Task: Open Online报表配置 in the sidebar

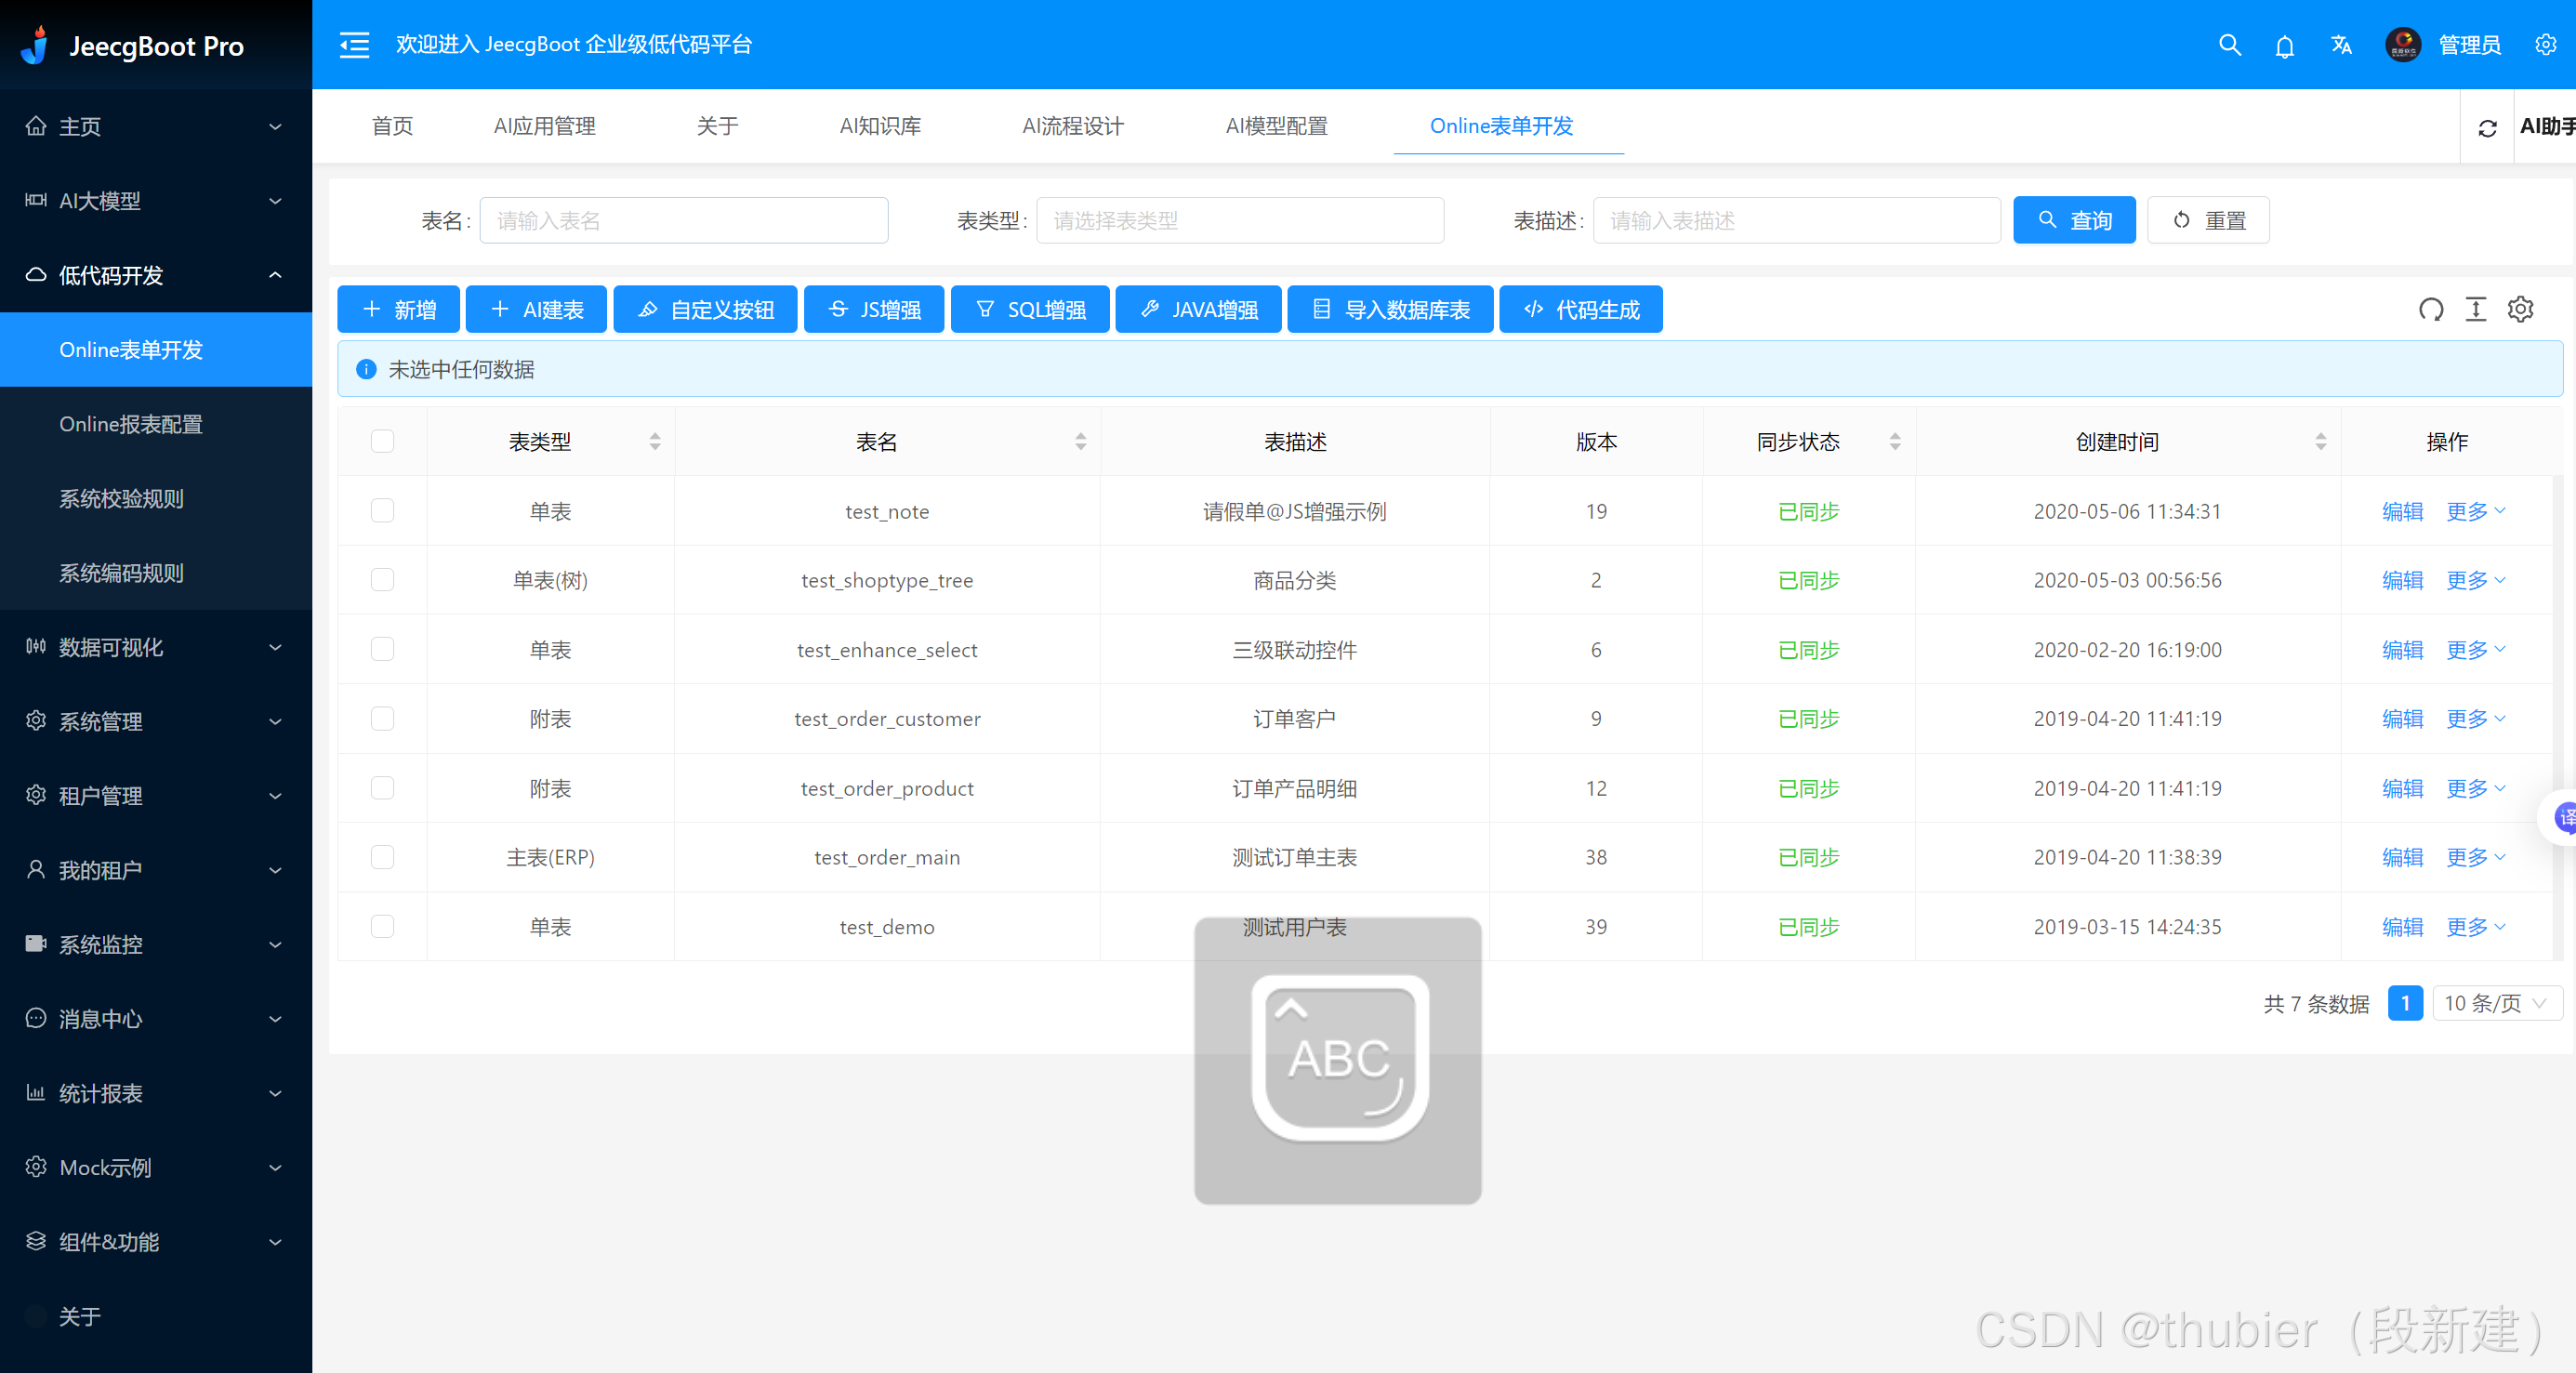Action: tap(131, 424)
